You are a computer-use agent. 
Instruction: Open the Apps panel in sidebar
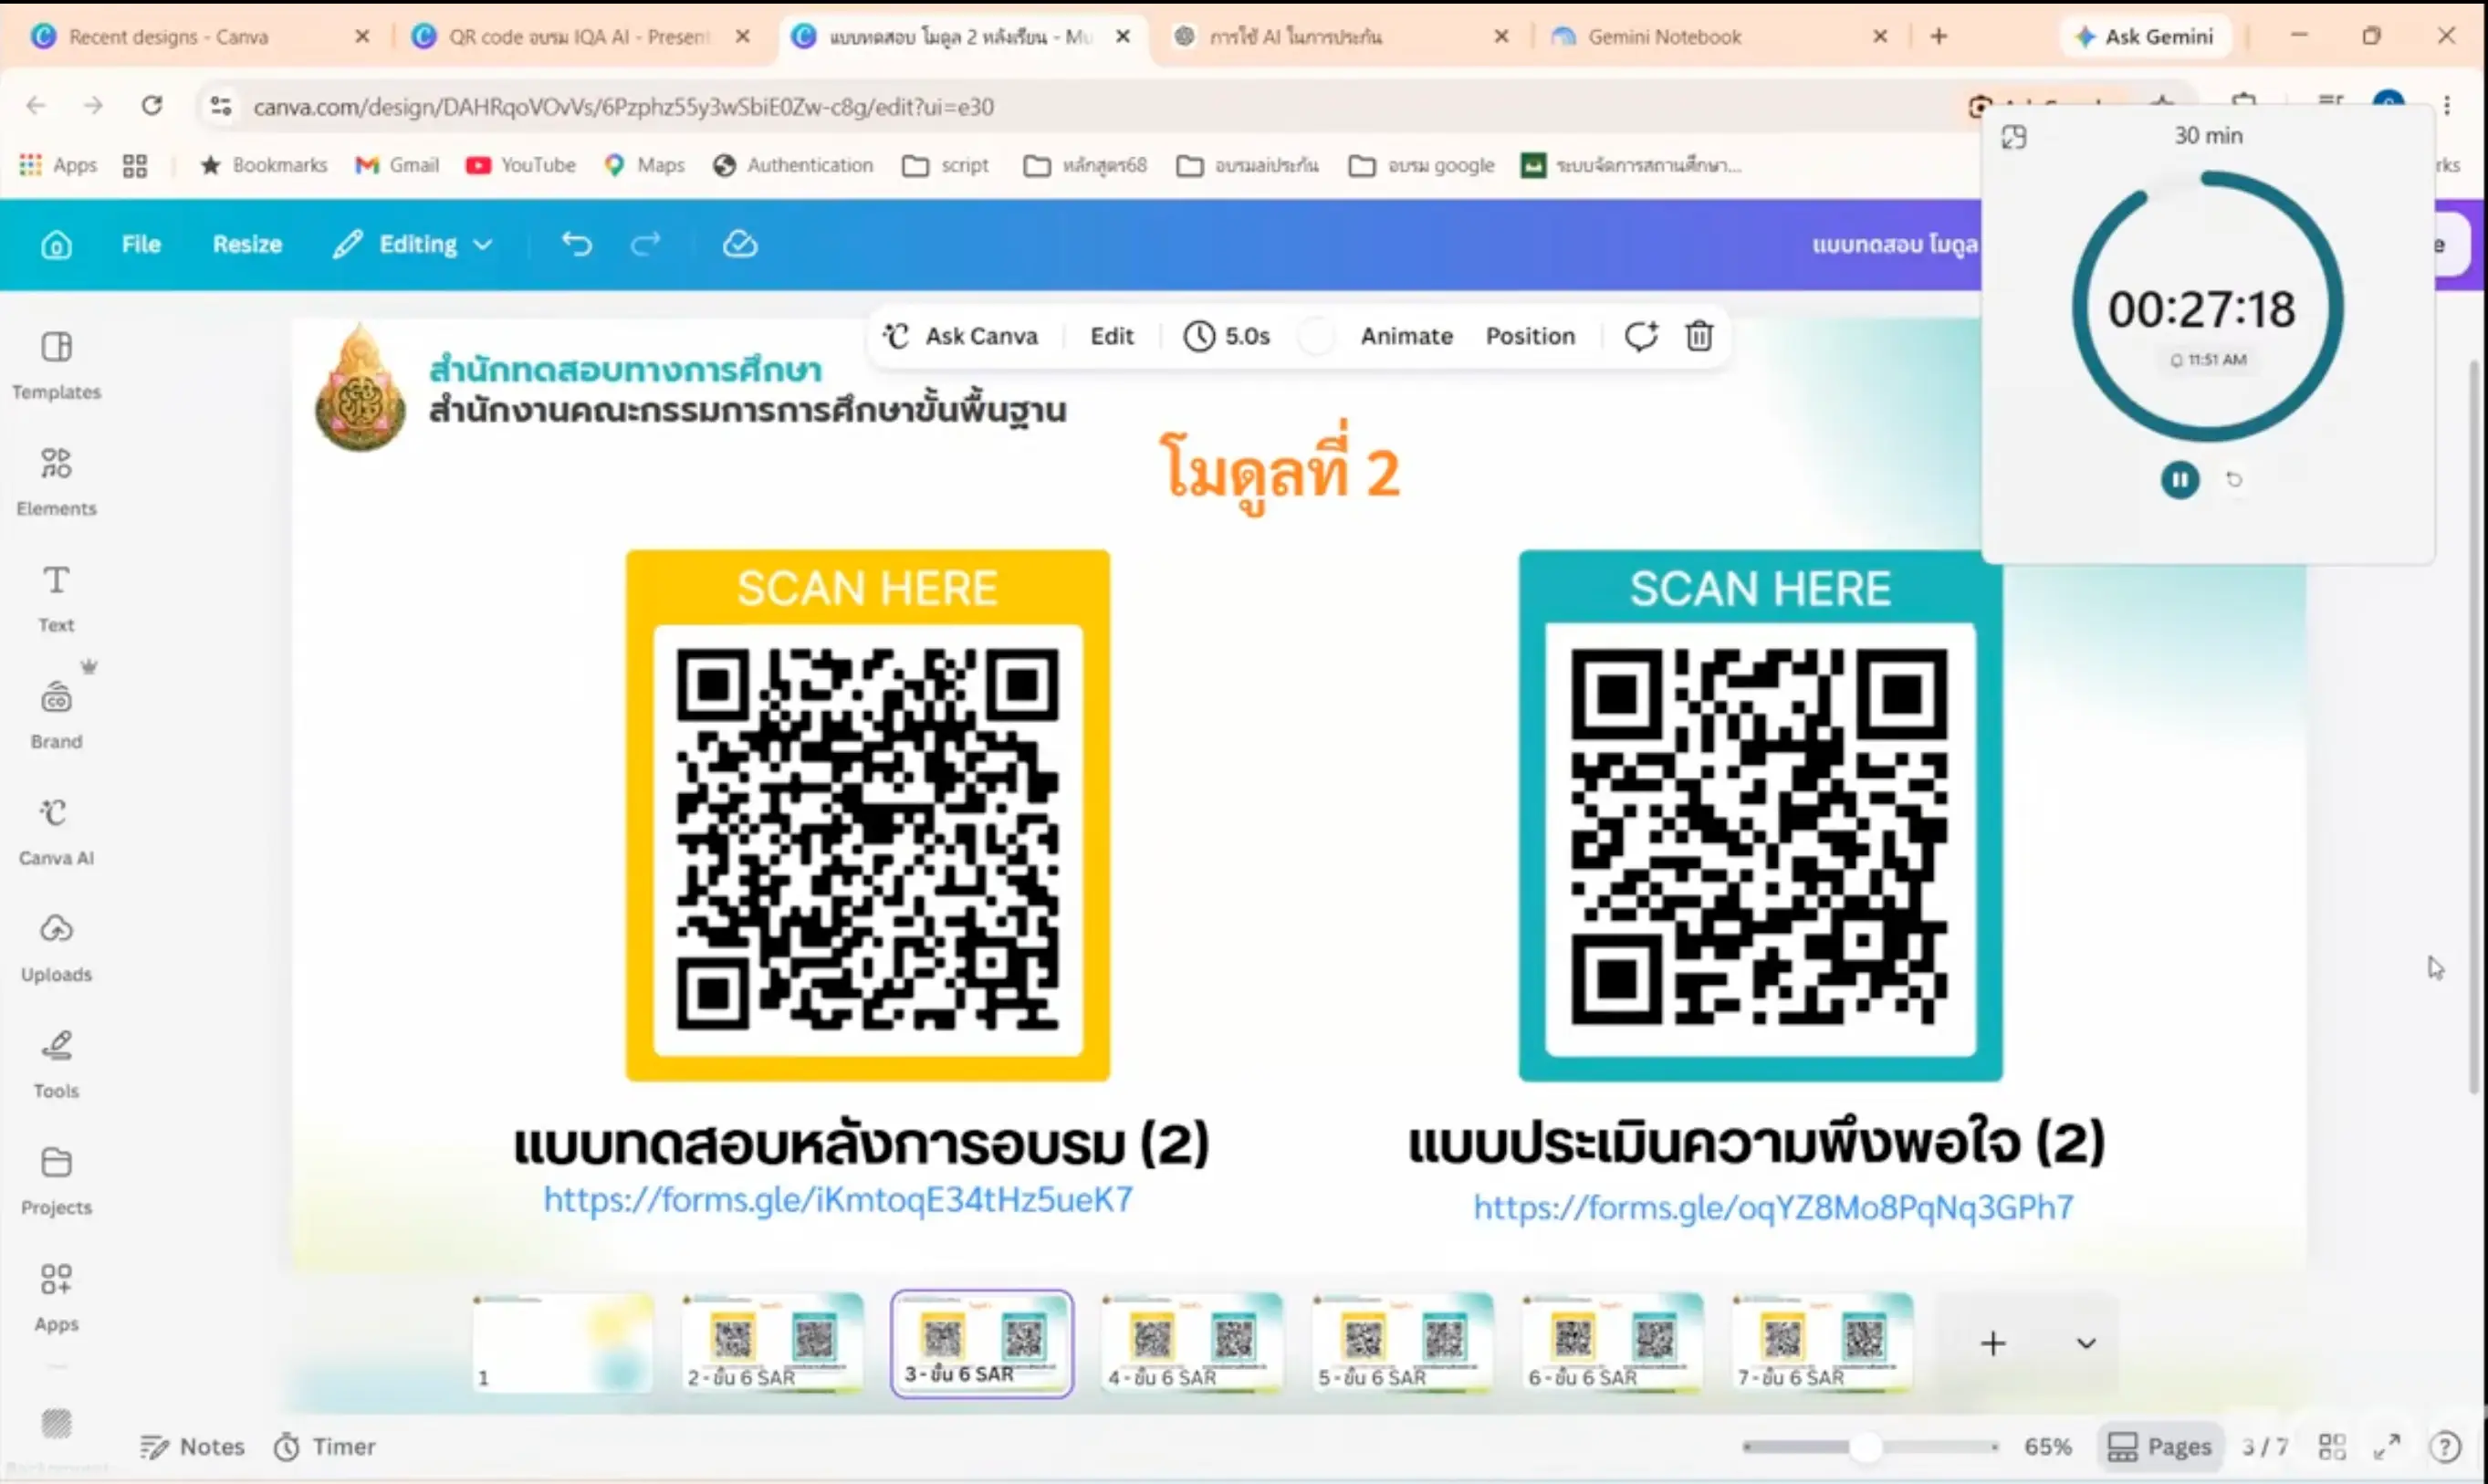pos(56,1297)
